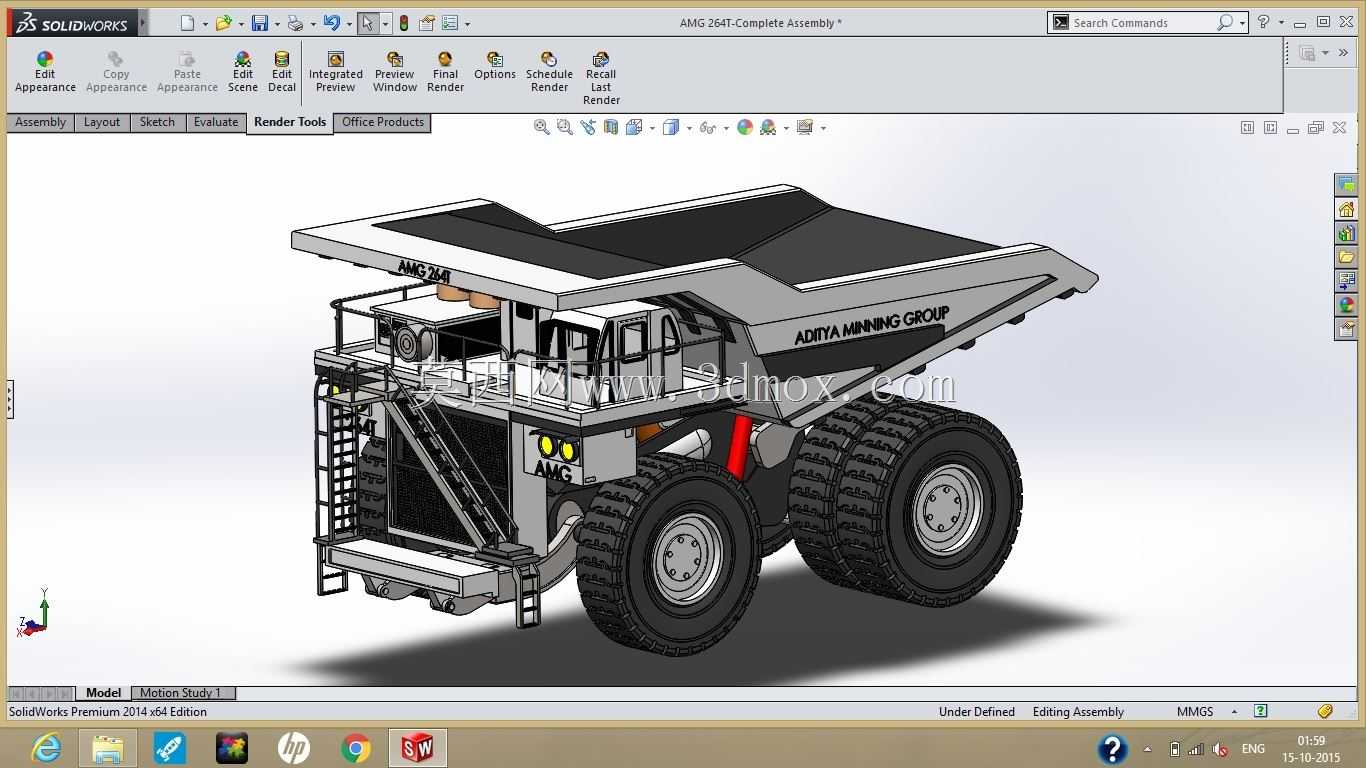This screenshot has width=1366, height=768.
Task: Click the Search Commands input field
Action: click(x=1143, y=22)
